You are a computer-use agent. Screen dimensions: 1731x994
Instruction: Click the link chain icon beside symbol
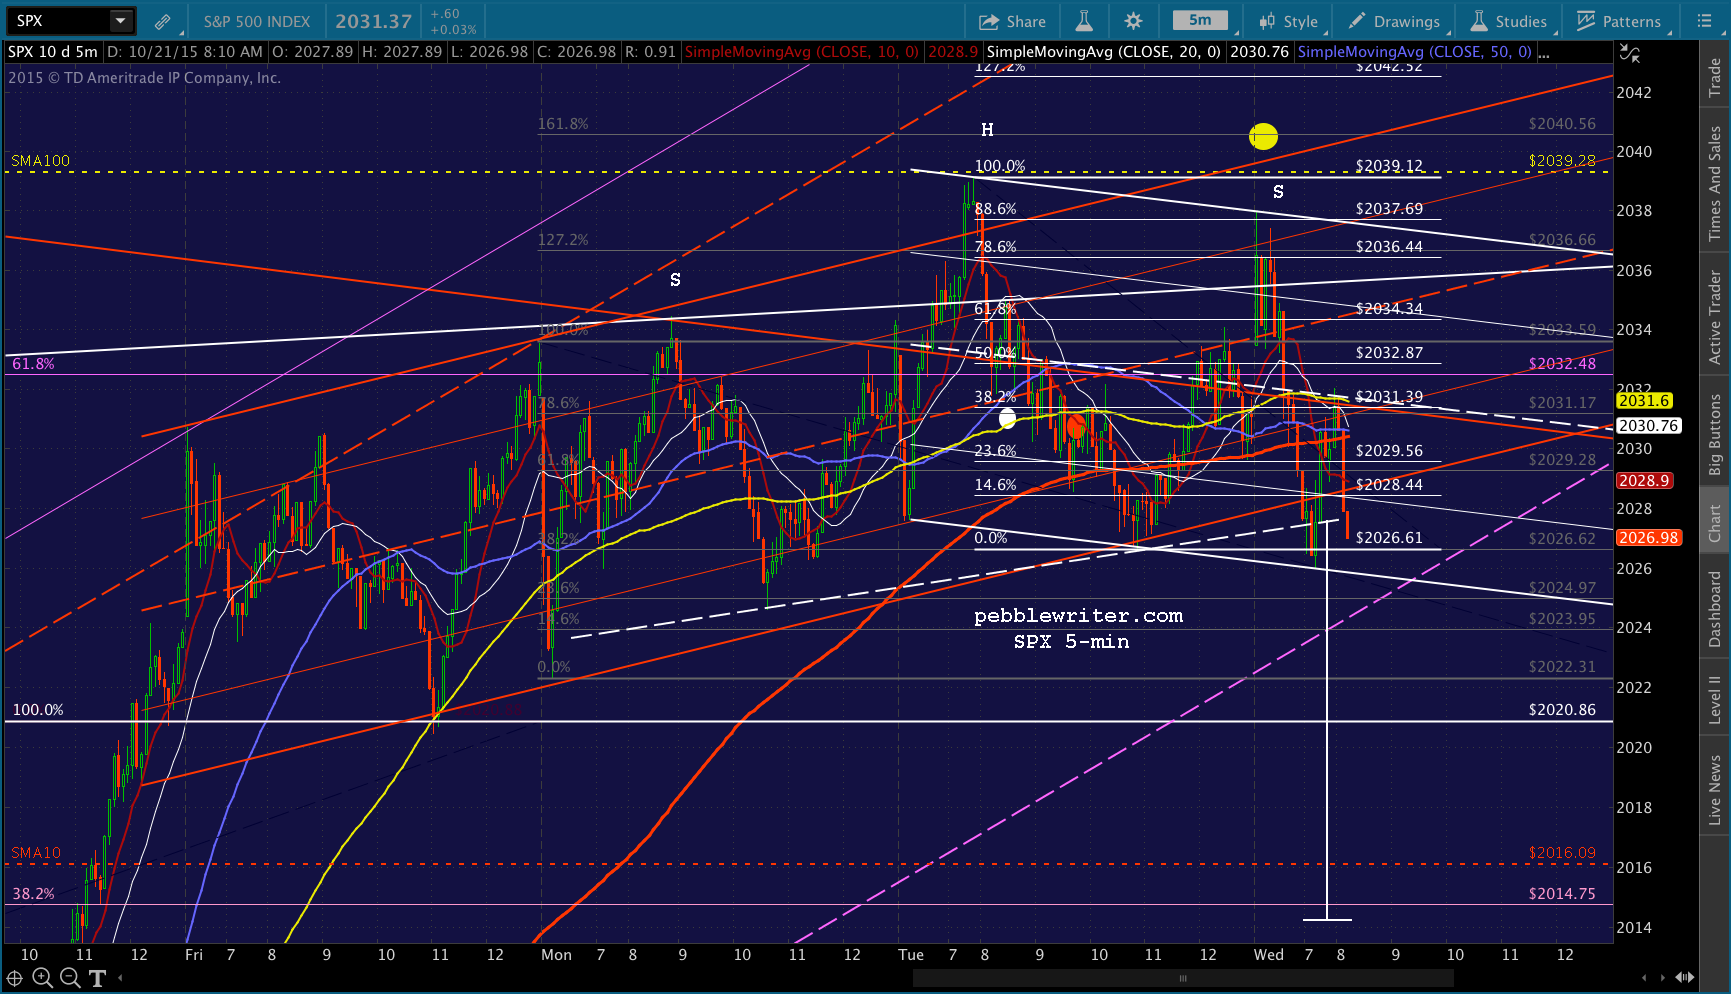[x=162, y=21]
